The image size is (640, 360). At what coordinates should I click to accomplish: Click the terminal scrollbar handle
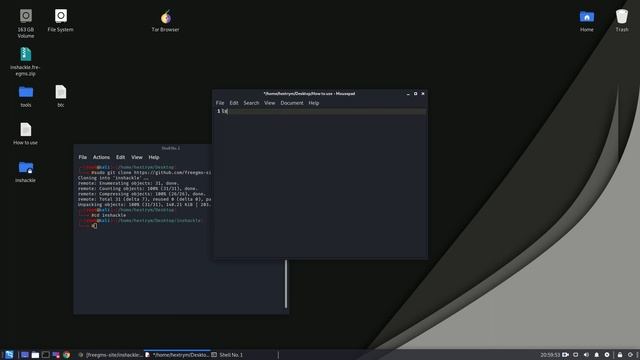pos(286,284)
